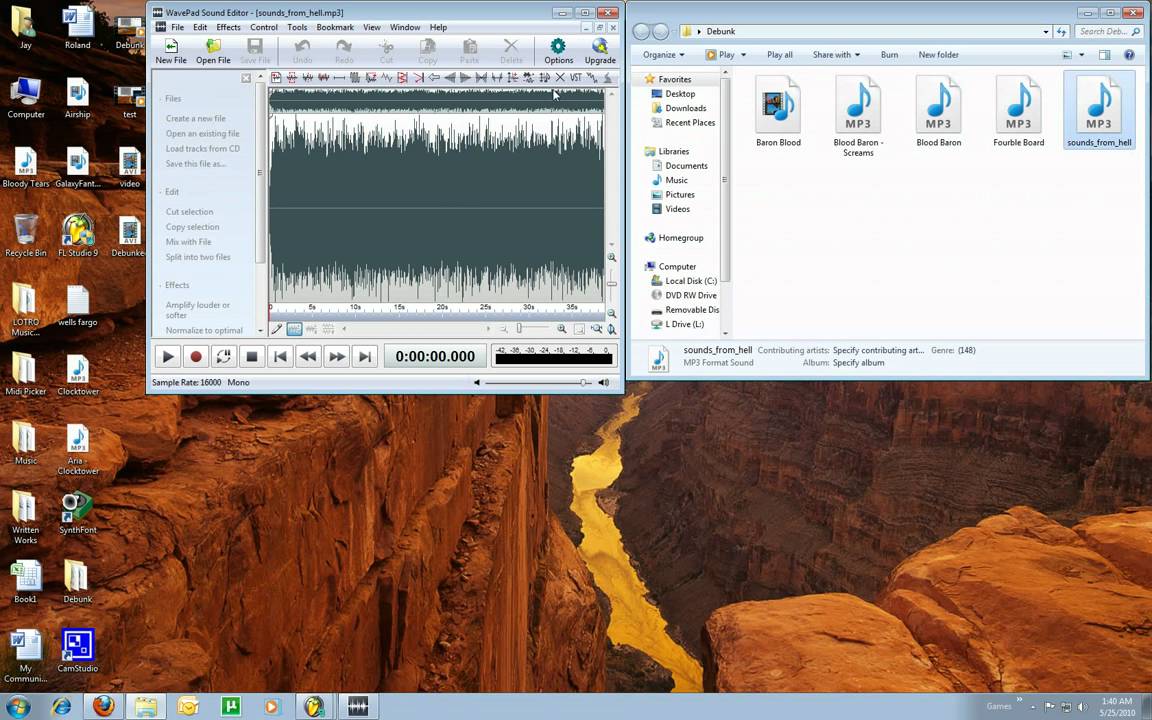Click the New File toolbar icon
Viewport: 1152px width, 720px height.
pos(170,51)
